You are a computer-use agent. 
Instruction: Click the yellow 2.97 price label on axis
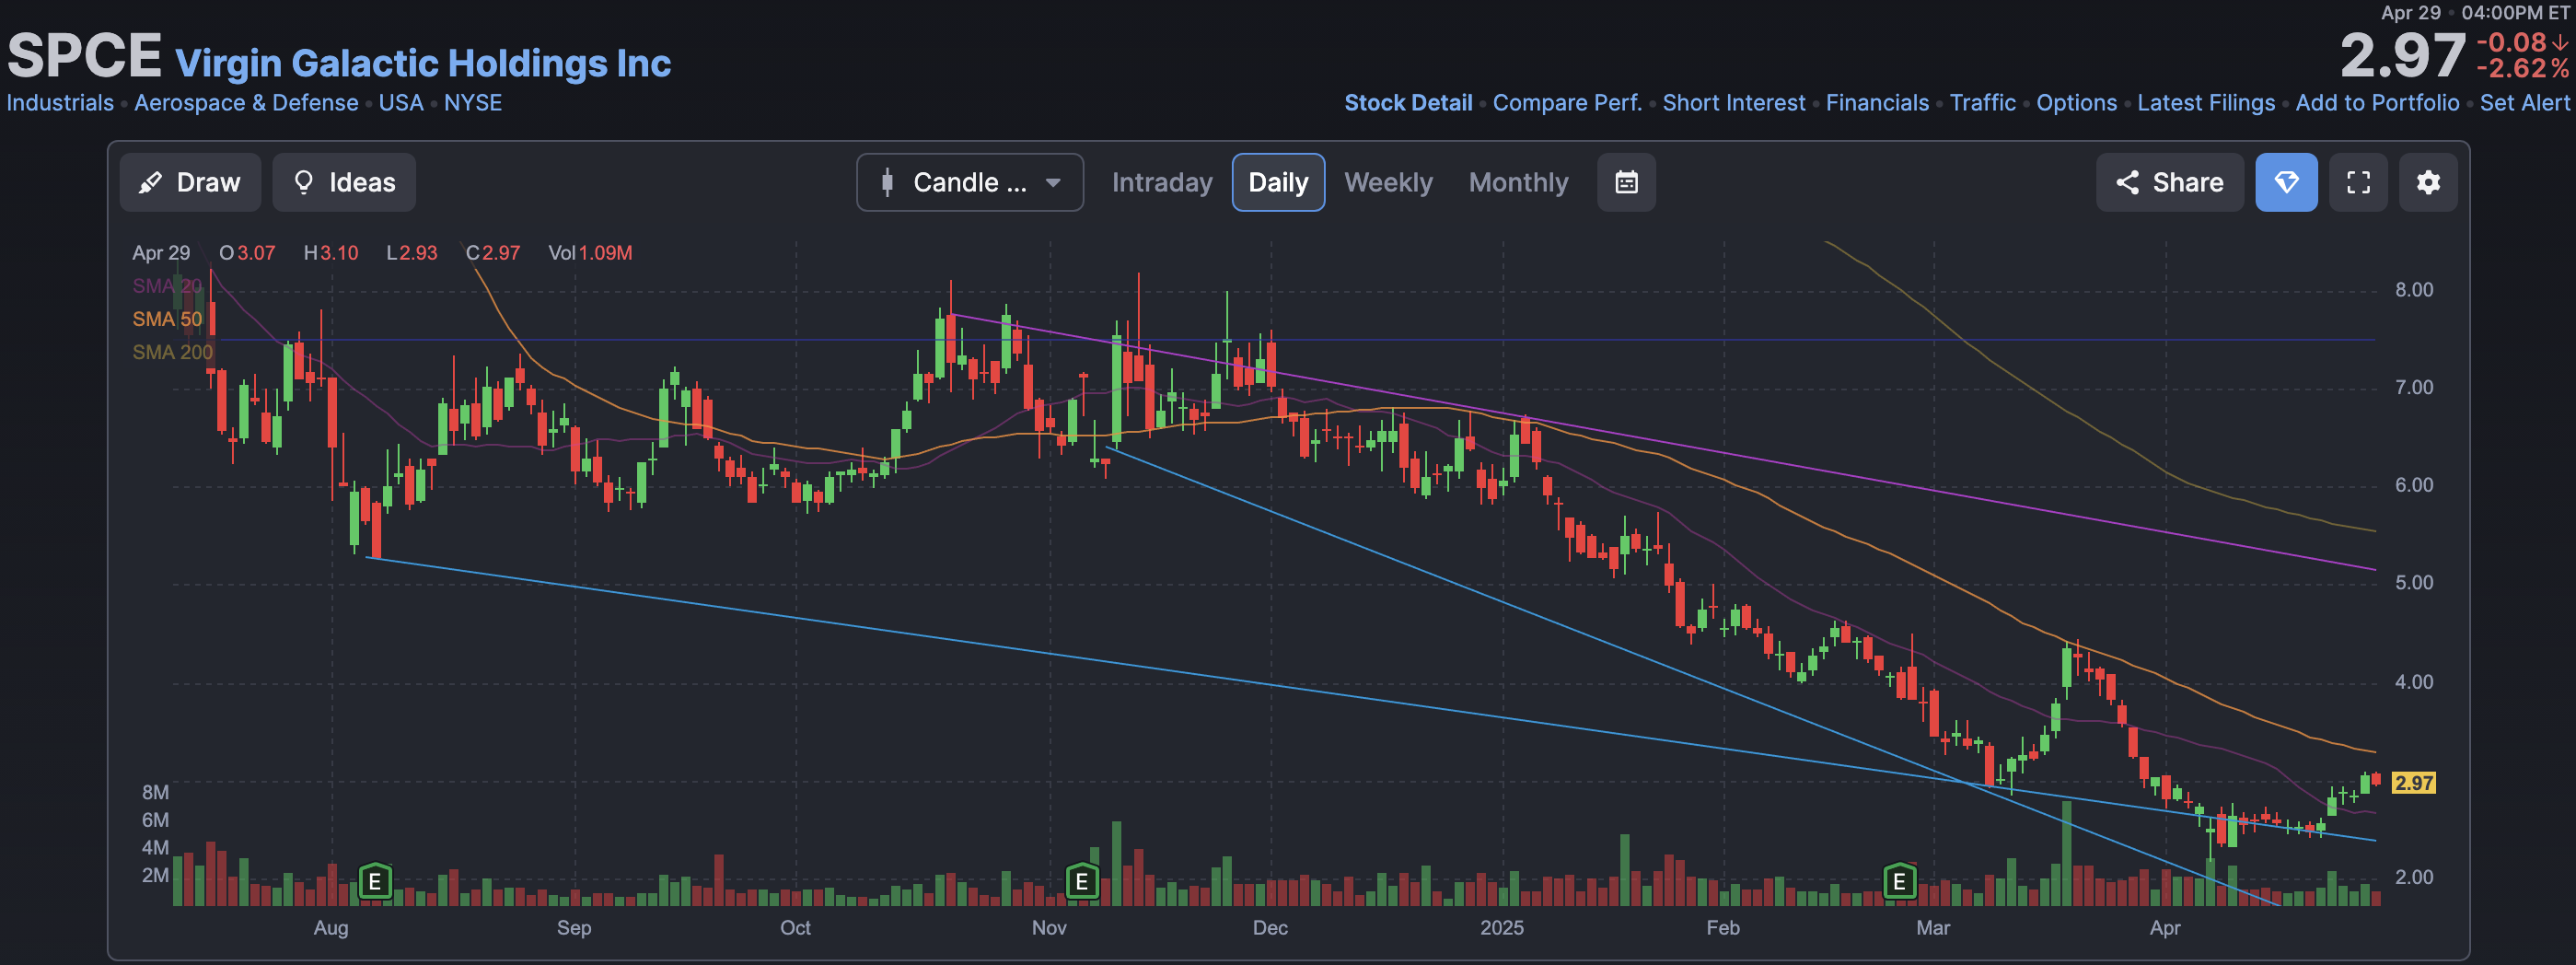point(2413,783)
